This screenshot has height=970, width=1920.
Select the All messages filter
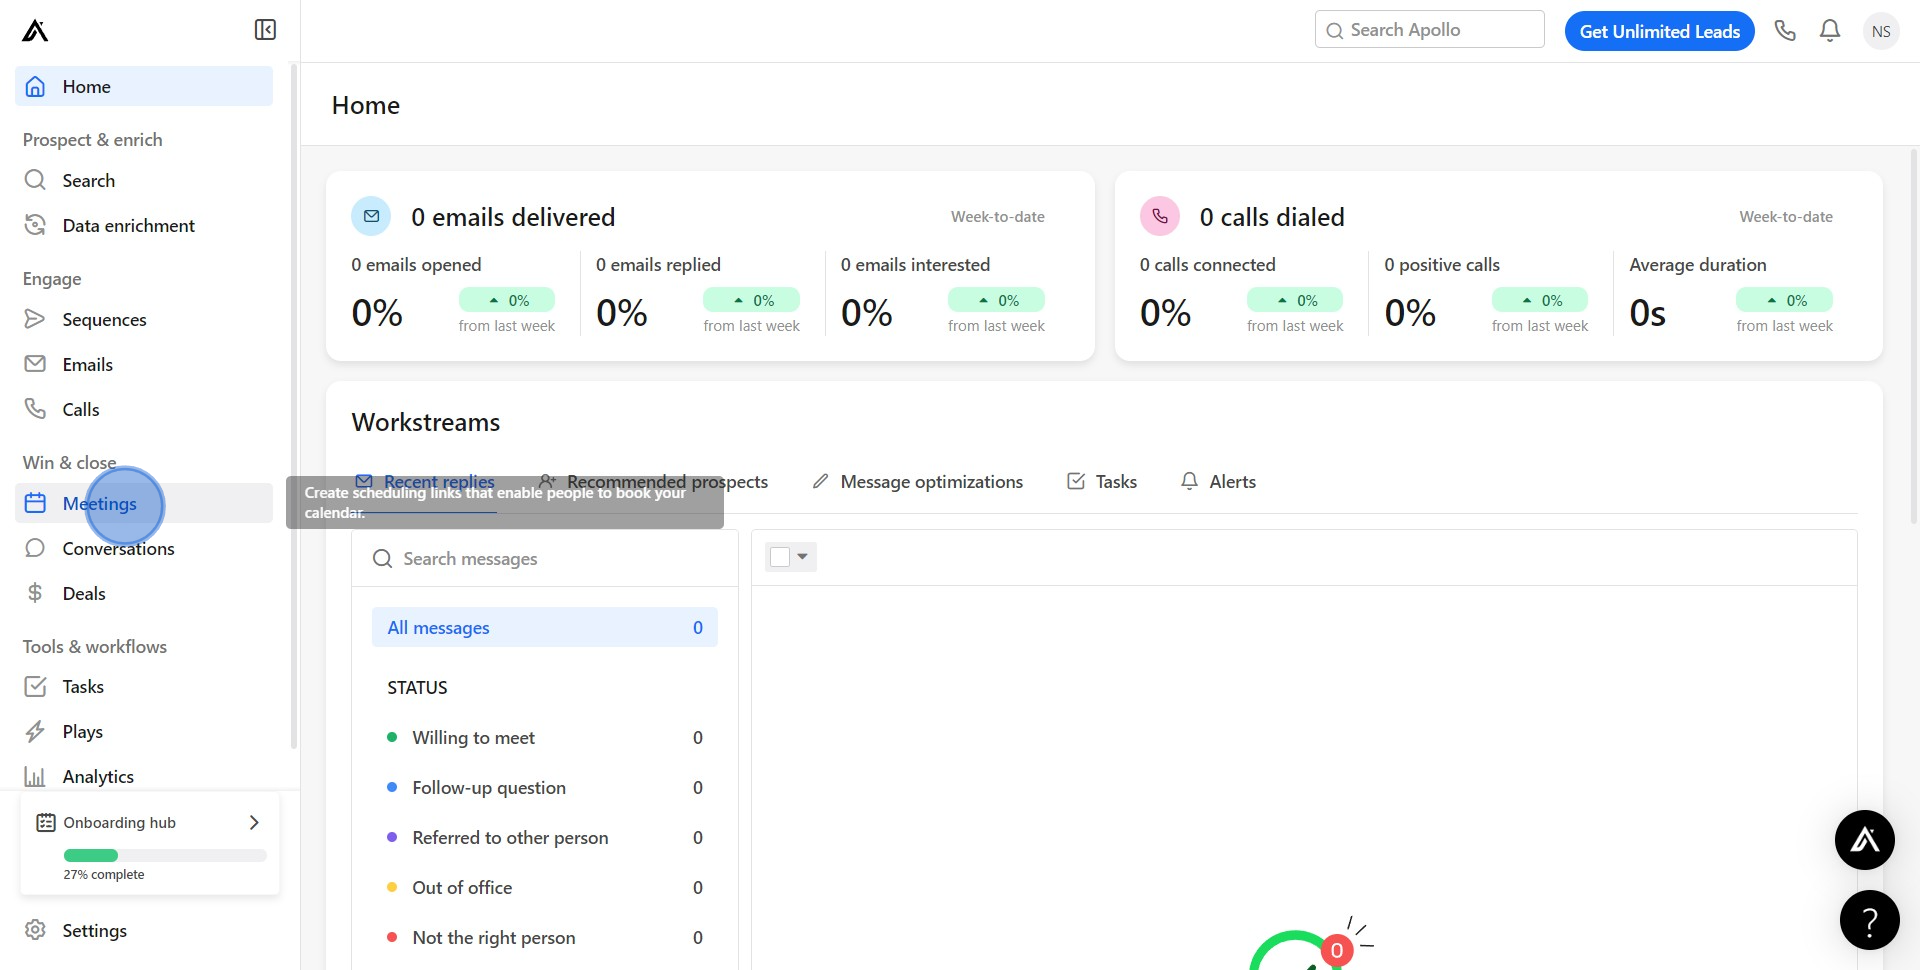tap(545, 628)
